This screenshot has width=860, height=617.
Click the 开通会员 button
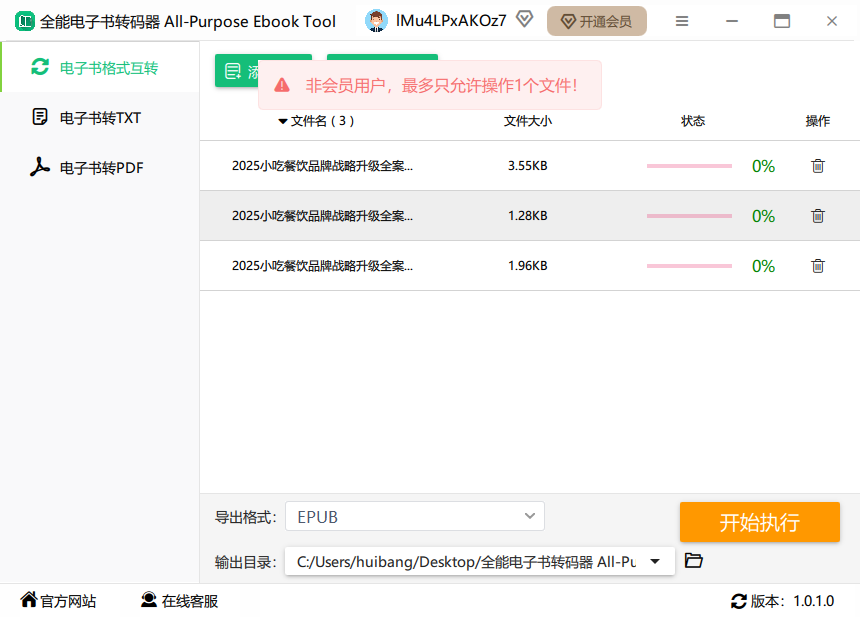[x=596, y=21]
